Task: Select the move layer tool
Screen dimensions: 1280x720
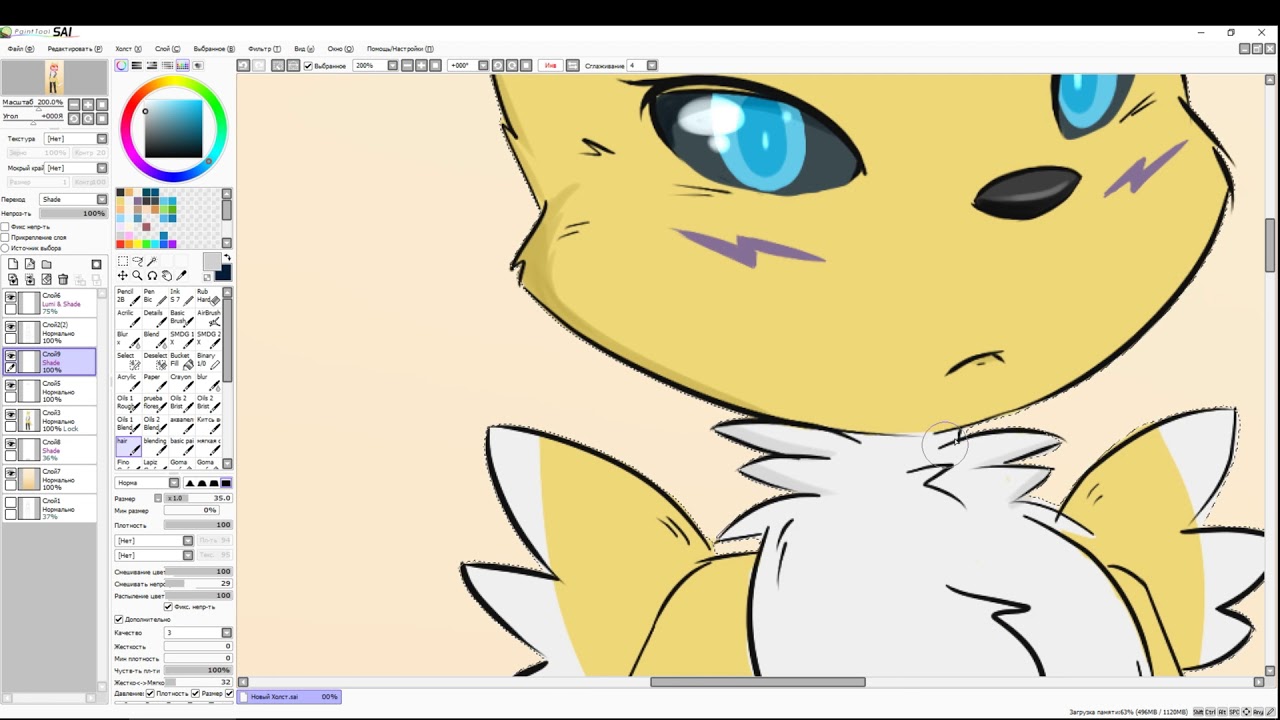Action: [x=122, y=276]
